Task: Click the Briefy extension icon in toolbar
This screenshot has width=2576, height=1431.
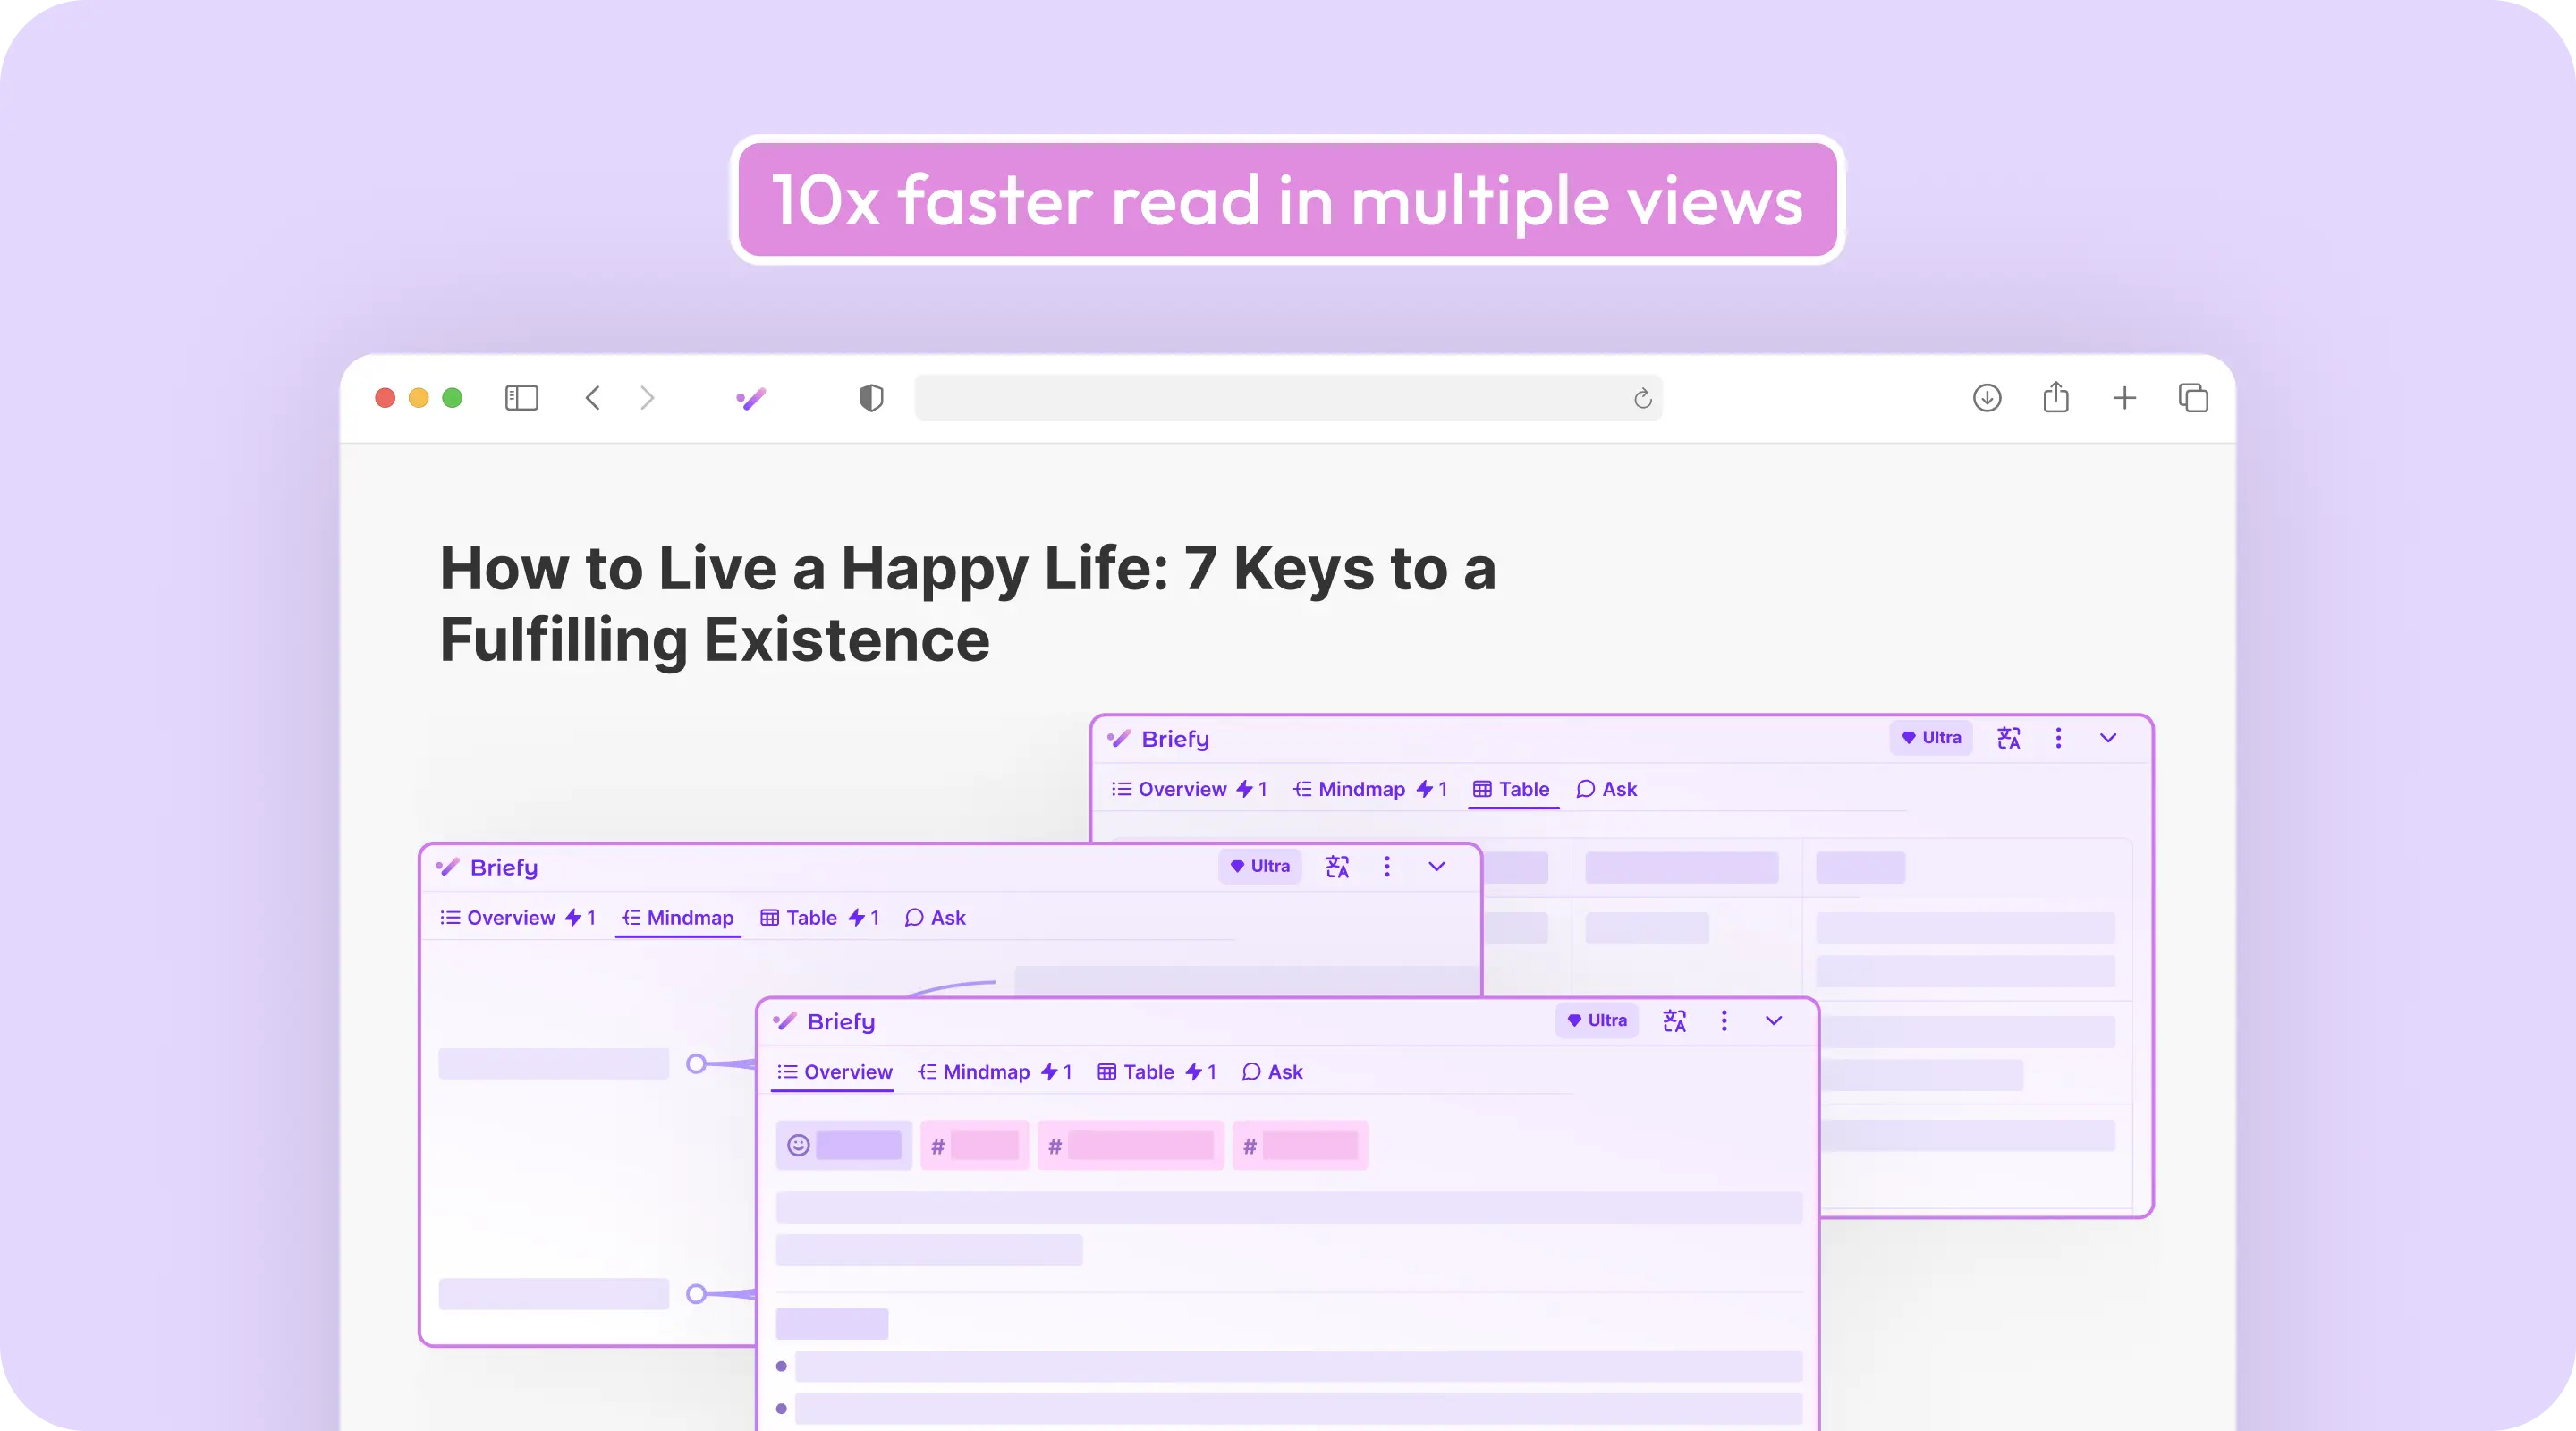Action: coord(751,399)
